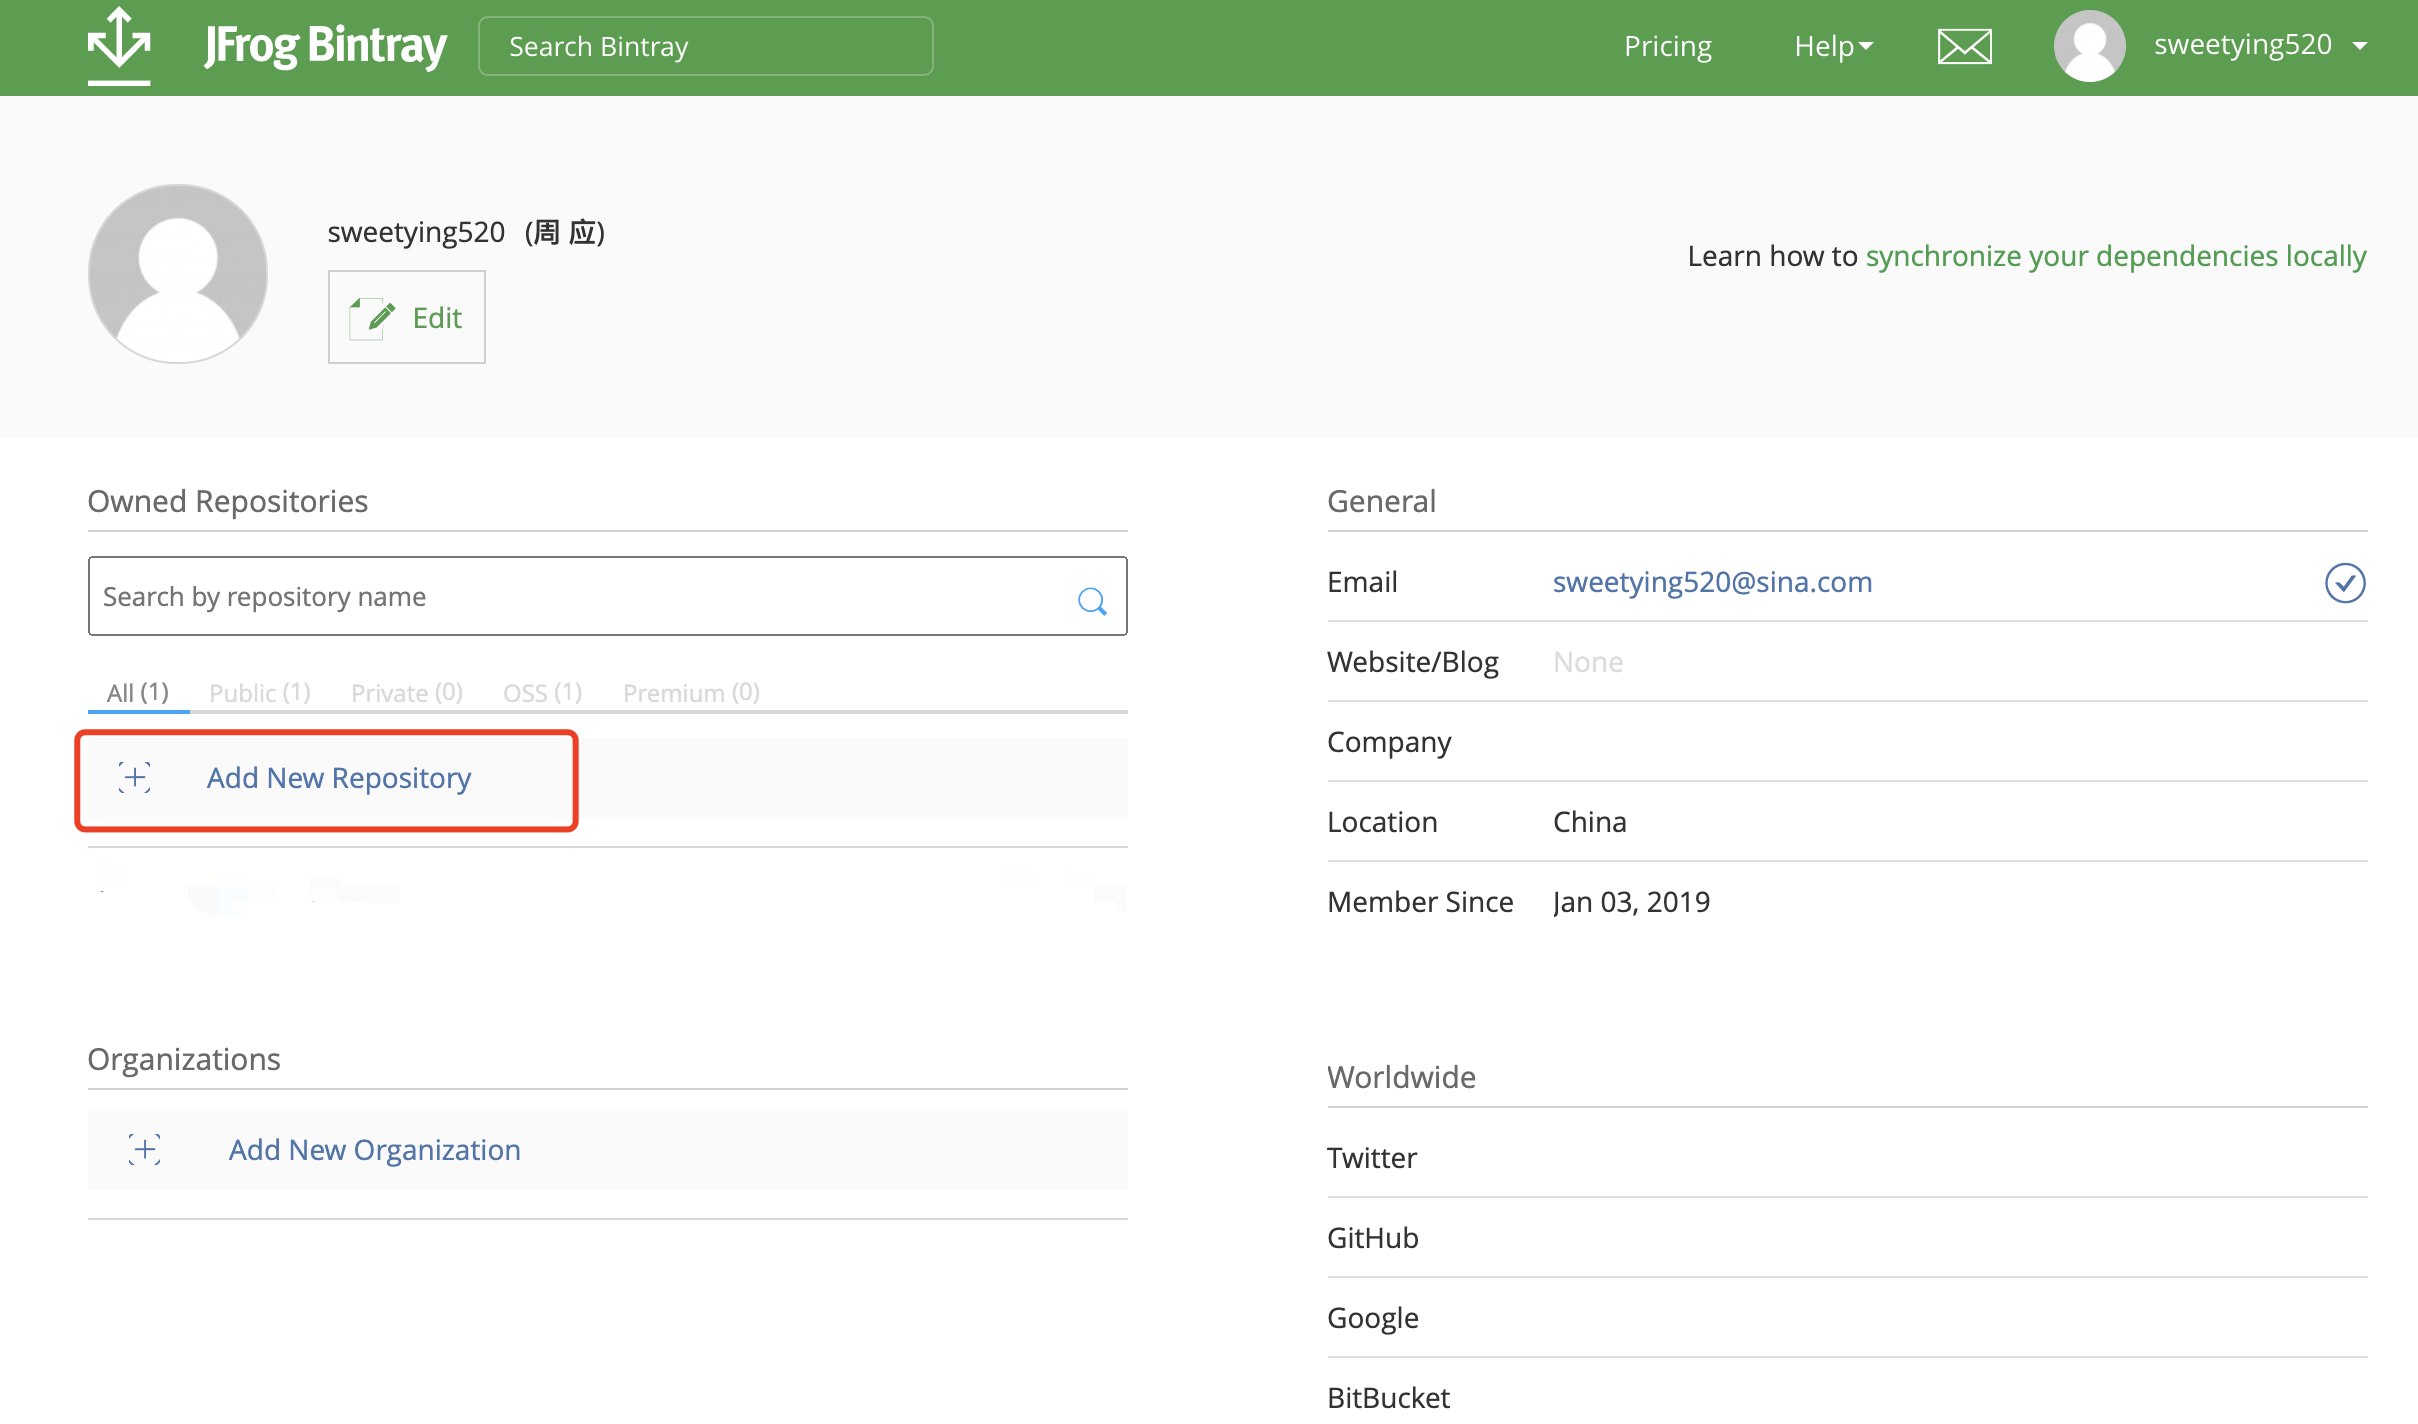Viewport: 2418px width, 1424px height.
Task: Click the repository search magnifier icon
Action: 1091,600
